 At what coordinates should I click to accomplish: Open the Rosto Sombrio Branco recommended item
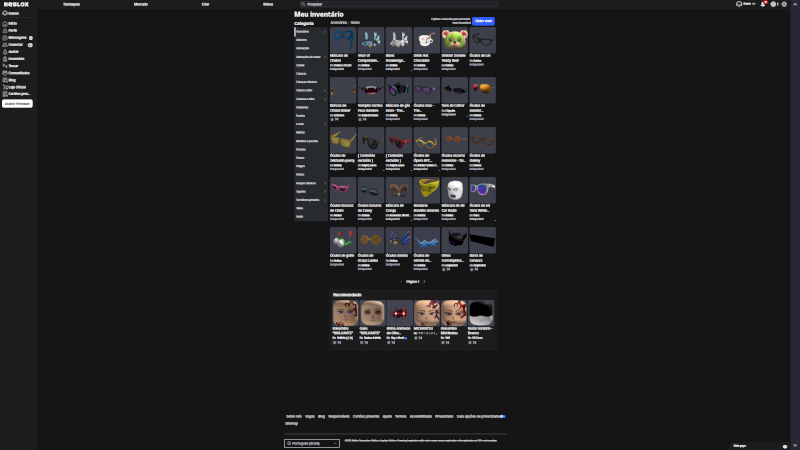point(481,313)
